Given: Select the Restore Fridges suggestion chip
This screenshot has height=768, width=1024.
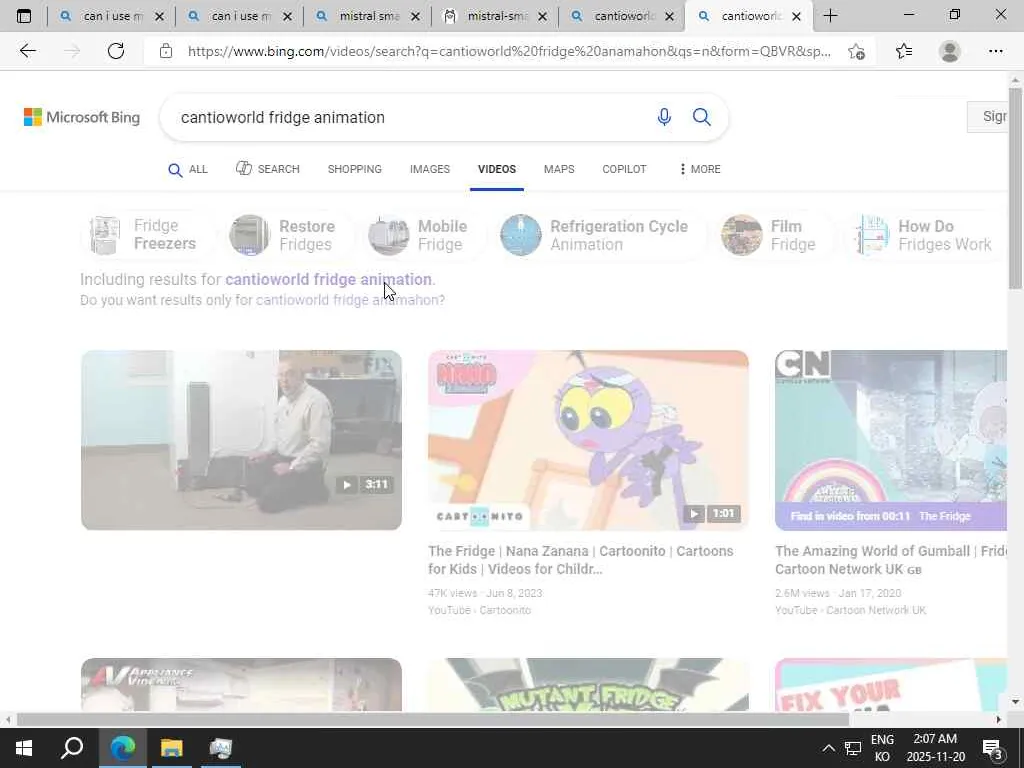Looking at the screenshot, I should [x=287, y=235].
